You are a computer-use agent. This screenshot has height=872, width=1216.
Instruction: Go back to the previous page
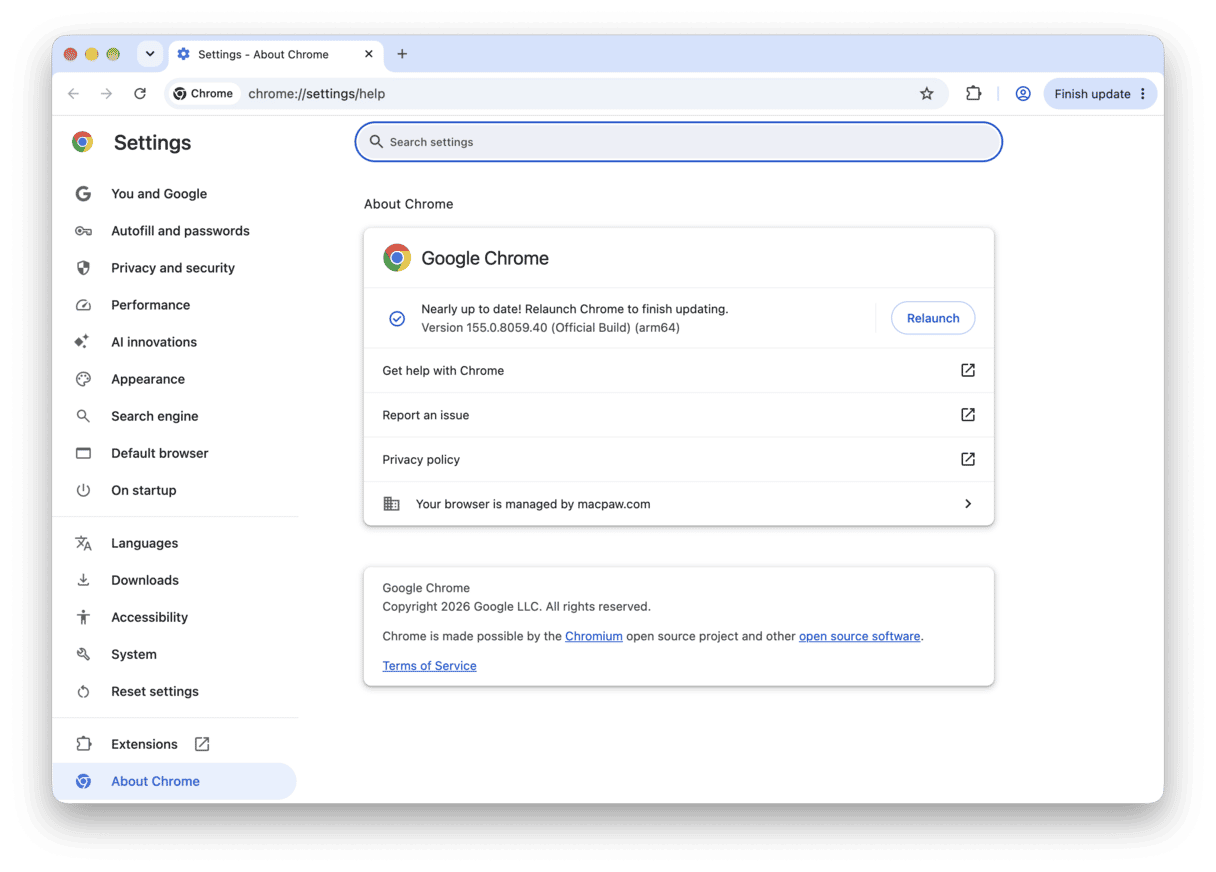(x=73, y=94)
